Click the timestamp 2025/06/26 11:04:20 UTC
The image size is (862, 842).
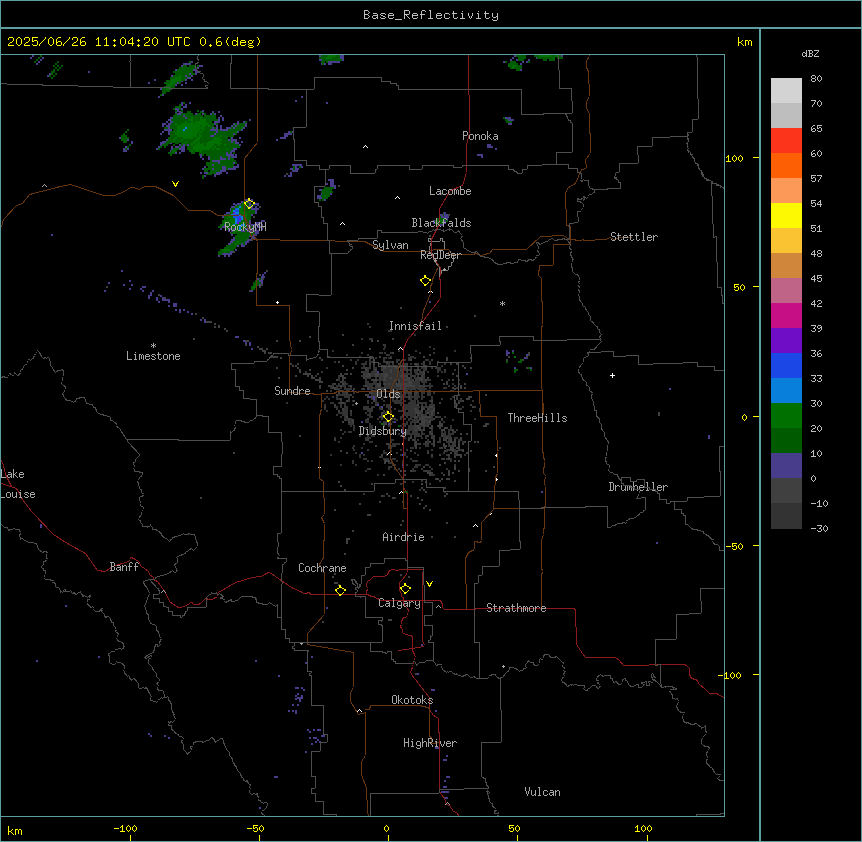[99, 42]
